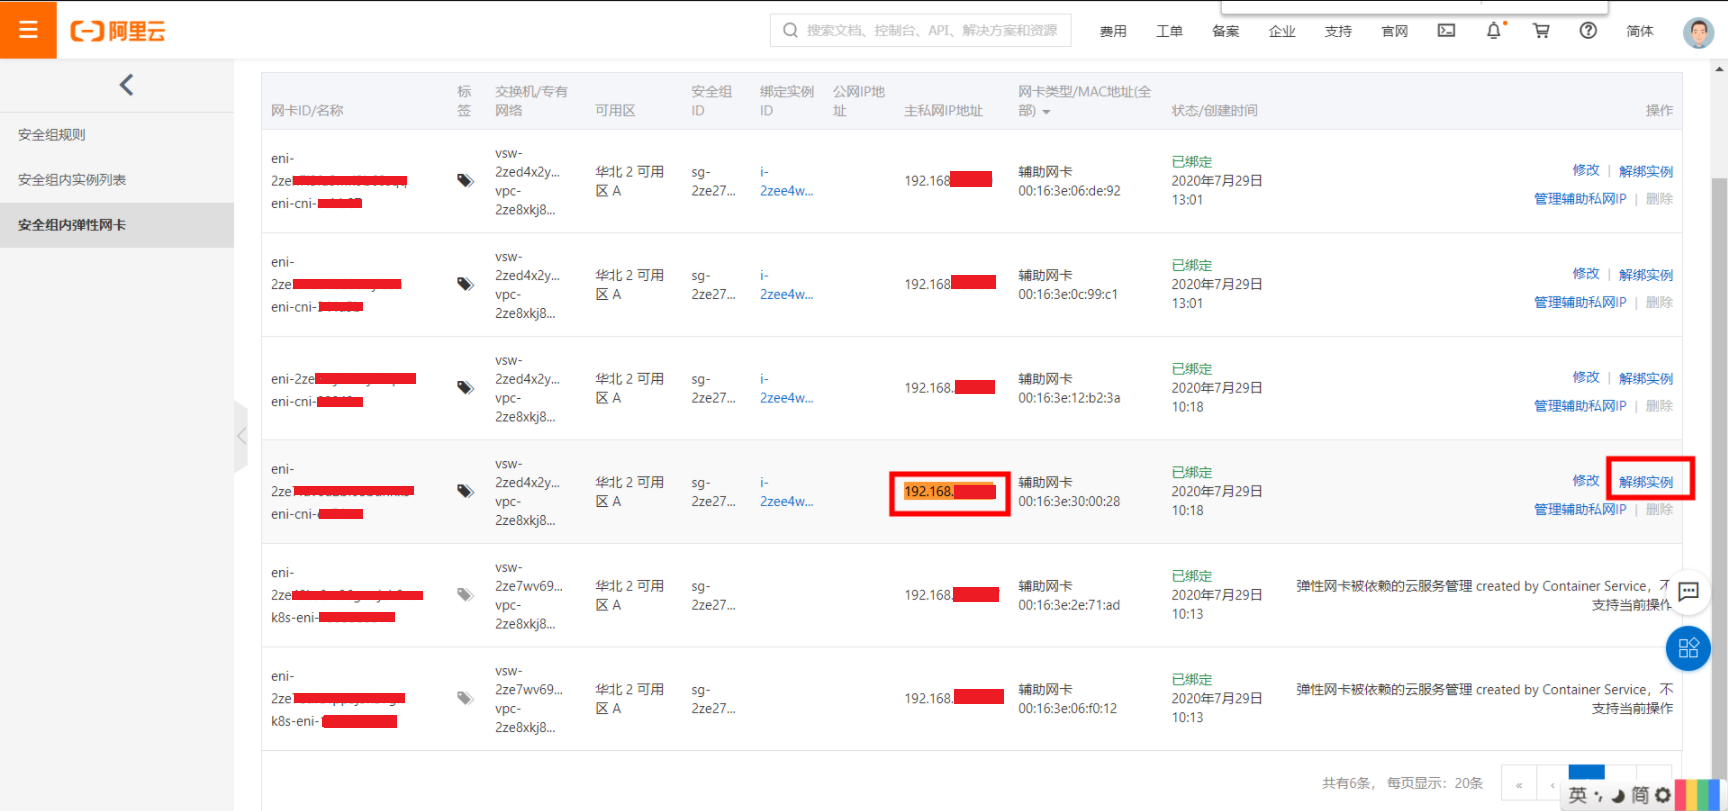Open the 备案 menu
The height and width of the screenshot is (811, 1728).
coord(1225,31)
